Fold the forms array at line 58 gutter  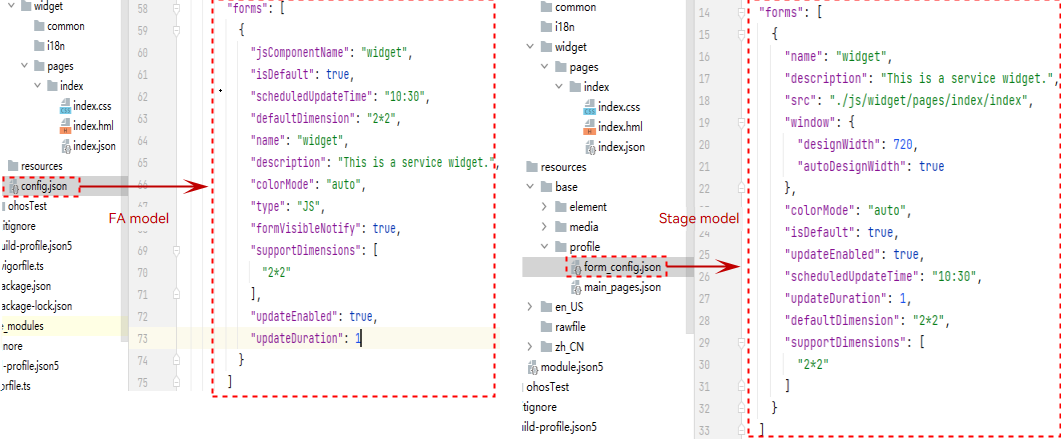177,9
